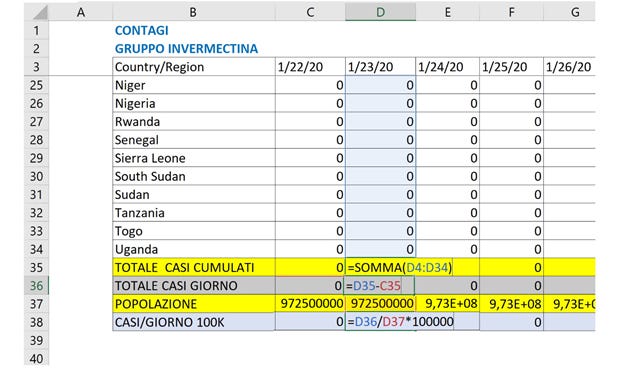Click TOTALE CASI GIORNO value in column E
Image resolution: width=642 pixels, height=392 pixels.
tap(448, 286)
